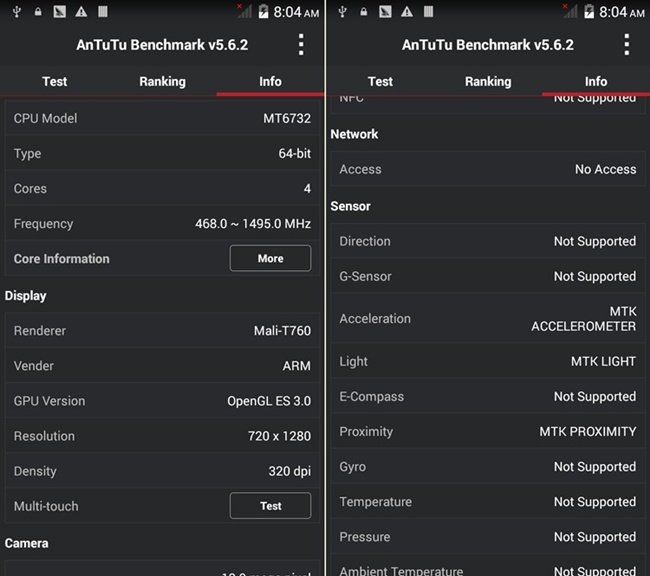The image size is (650, 576).
Task: Tap the USB icon in left status bar
Action: tap(15, 12)
